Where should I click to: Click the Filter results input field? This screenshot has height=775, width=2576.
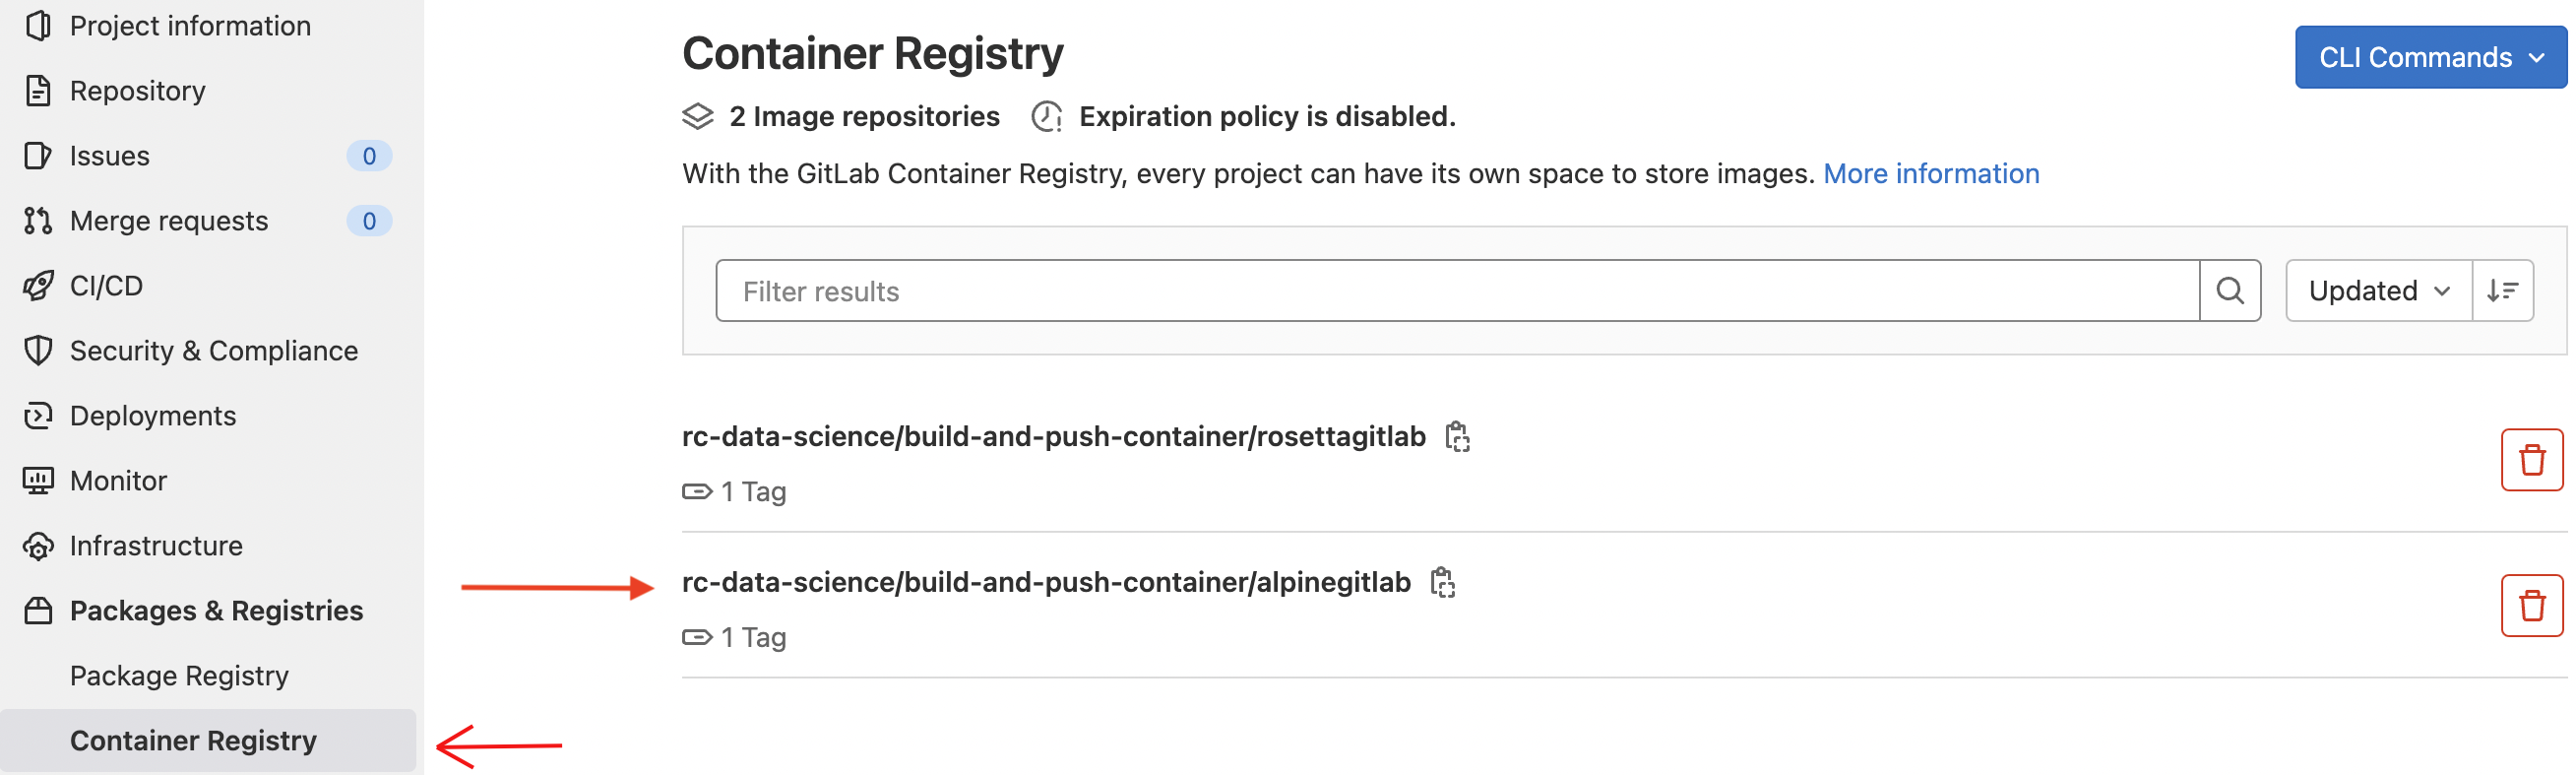pyautogui.click(x=1456, y=291)
